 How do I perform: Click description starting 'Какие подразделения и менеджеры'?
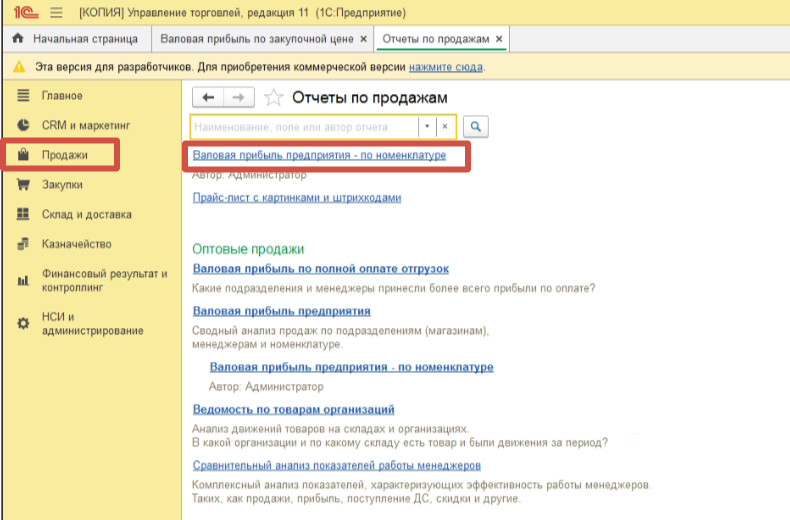coord(393,288)
